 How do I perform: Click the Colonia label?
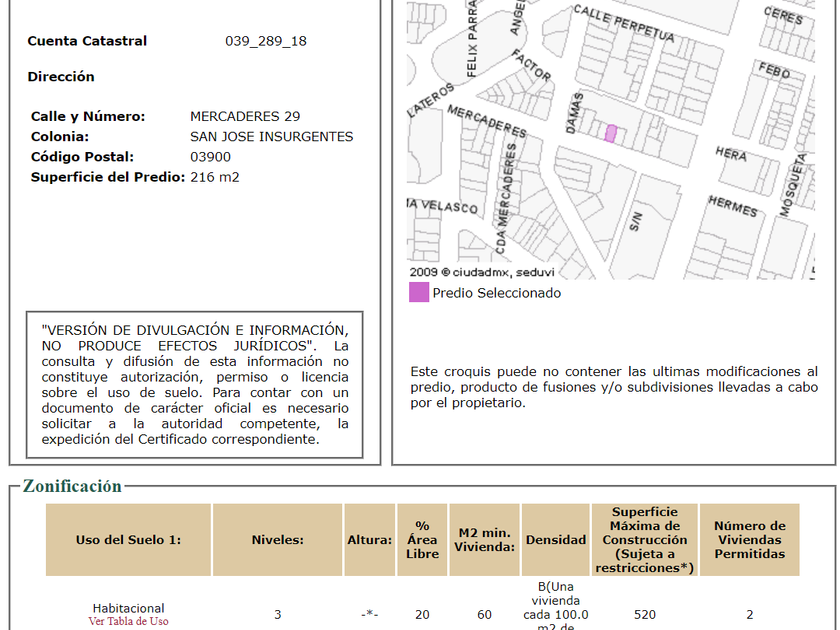(60, 137)
